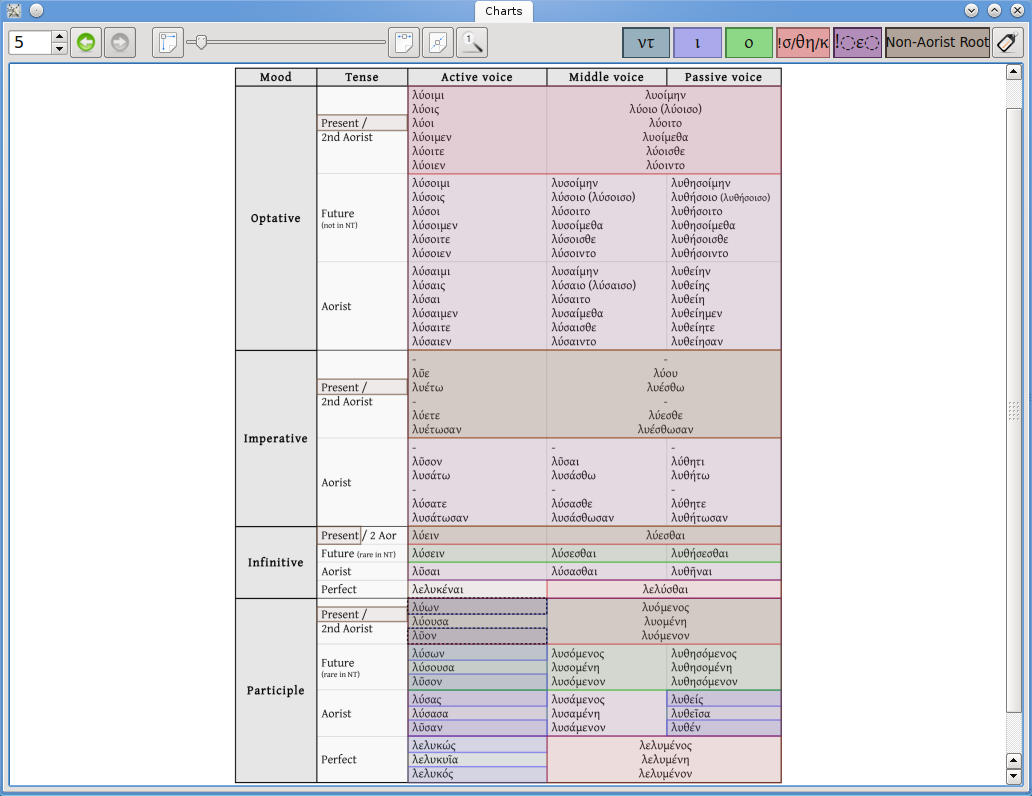Click the participle λελυκώς

click(434, 746)
